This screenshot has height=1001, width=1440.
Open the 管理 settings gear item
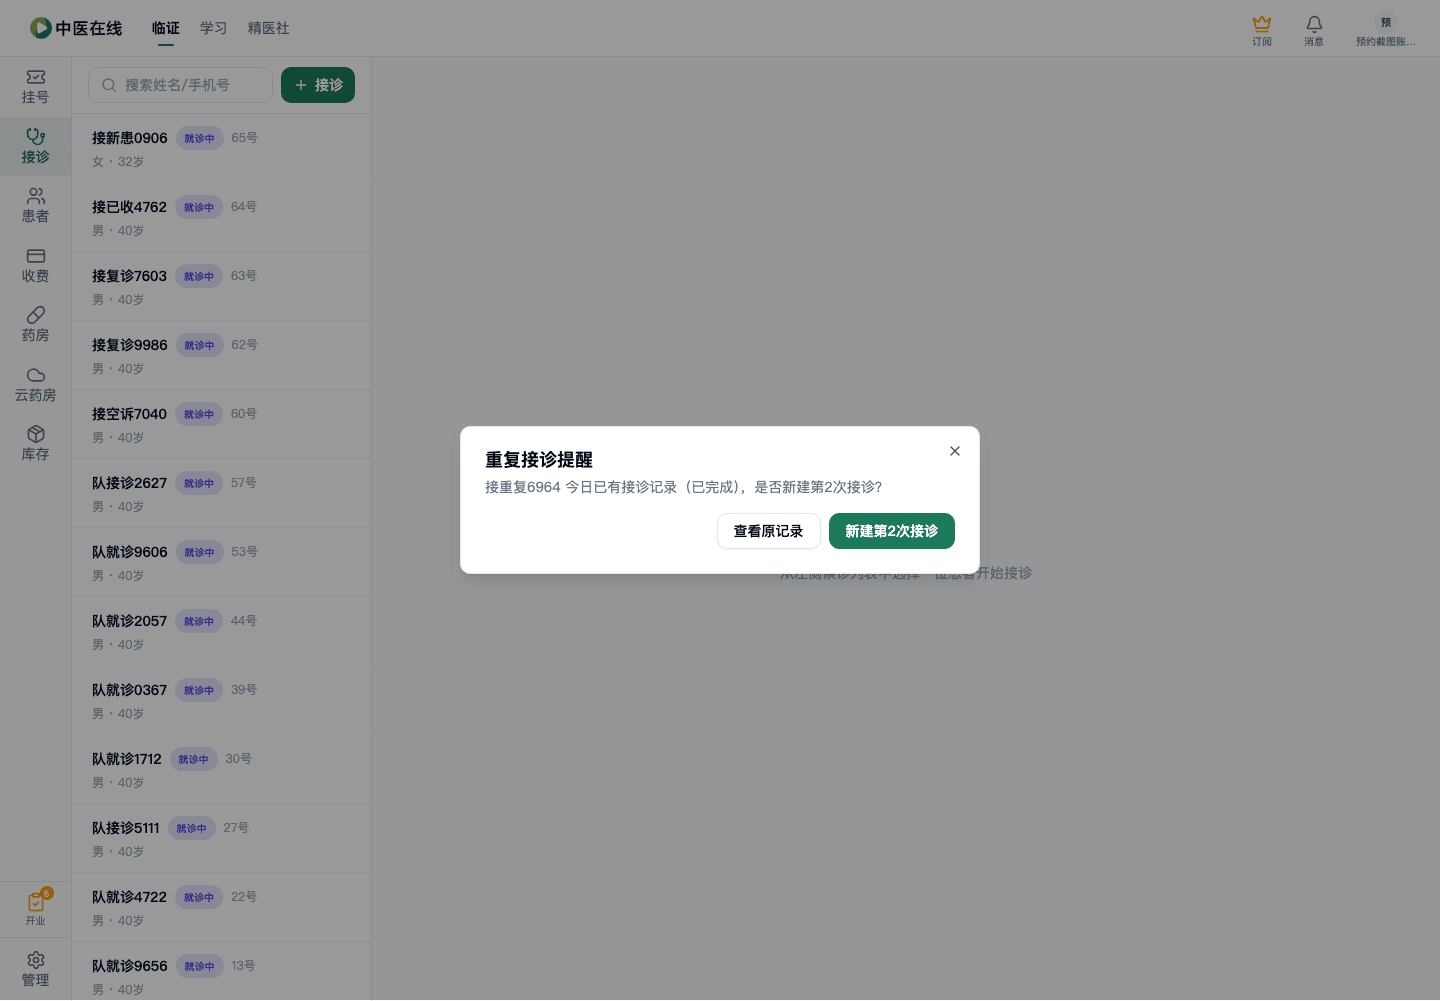click(x=35, y=969)
